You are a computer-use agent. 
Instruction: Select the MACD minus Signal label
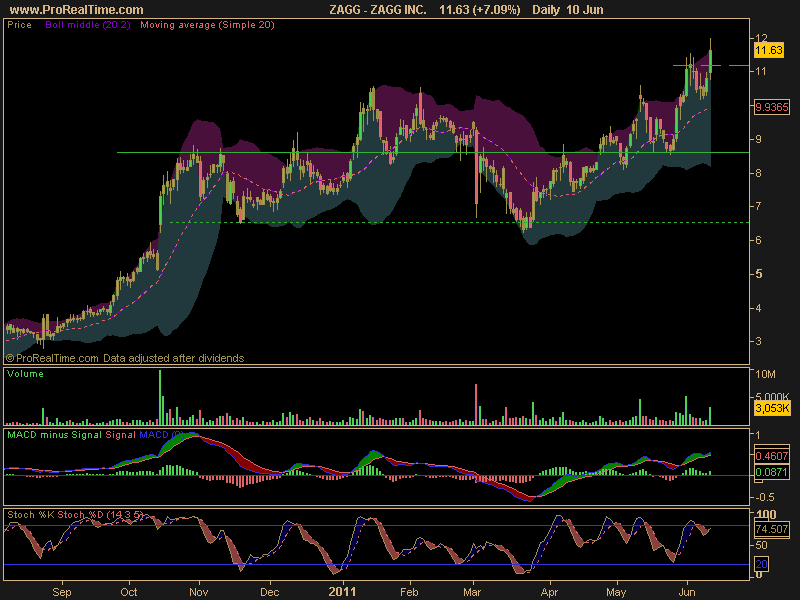click(54, 435)
